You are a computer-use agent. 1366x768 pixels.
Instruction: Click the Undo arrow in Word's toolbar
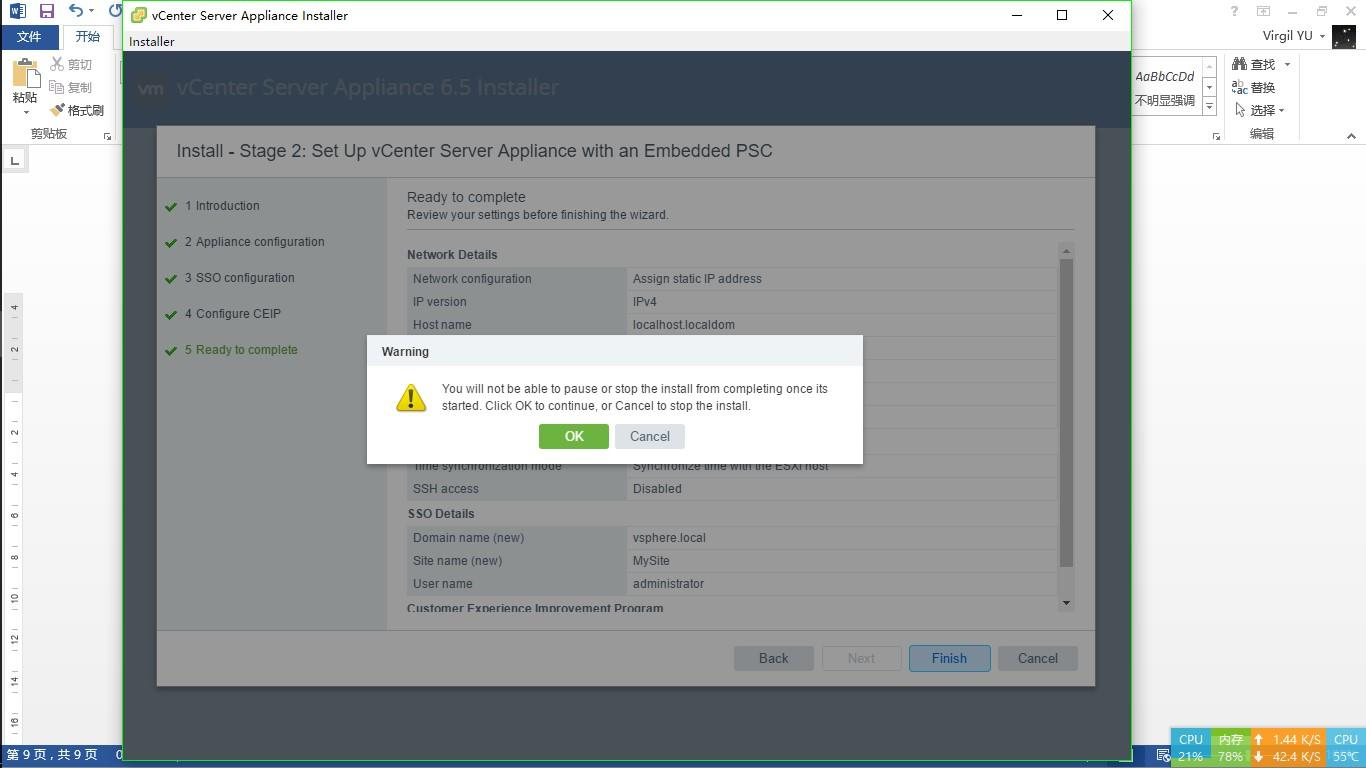coord(76,12)
